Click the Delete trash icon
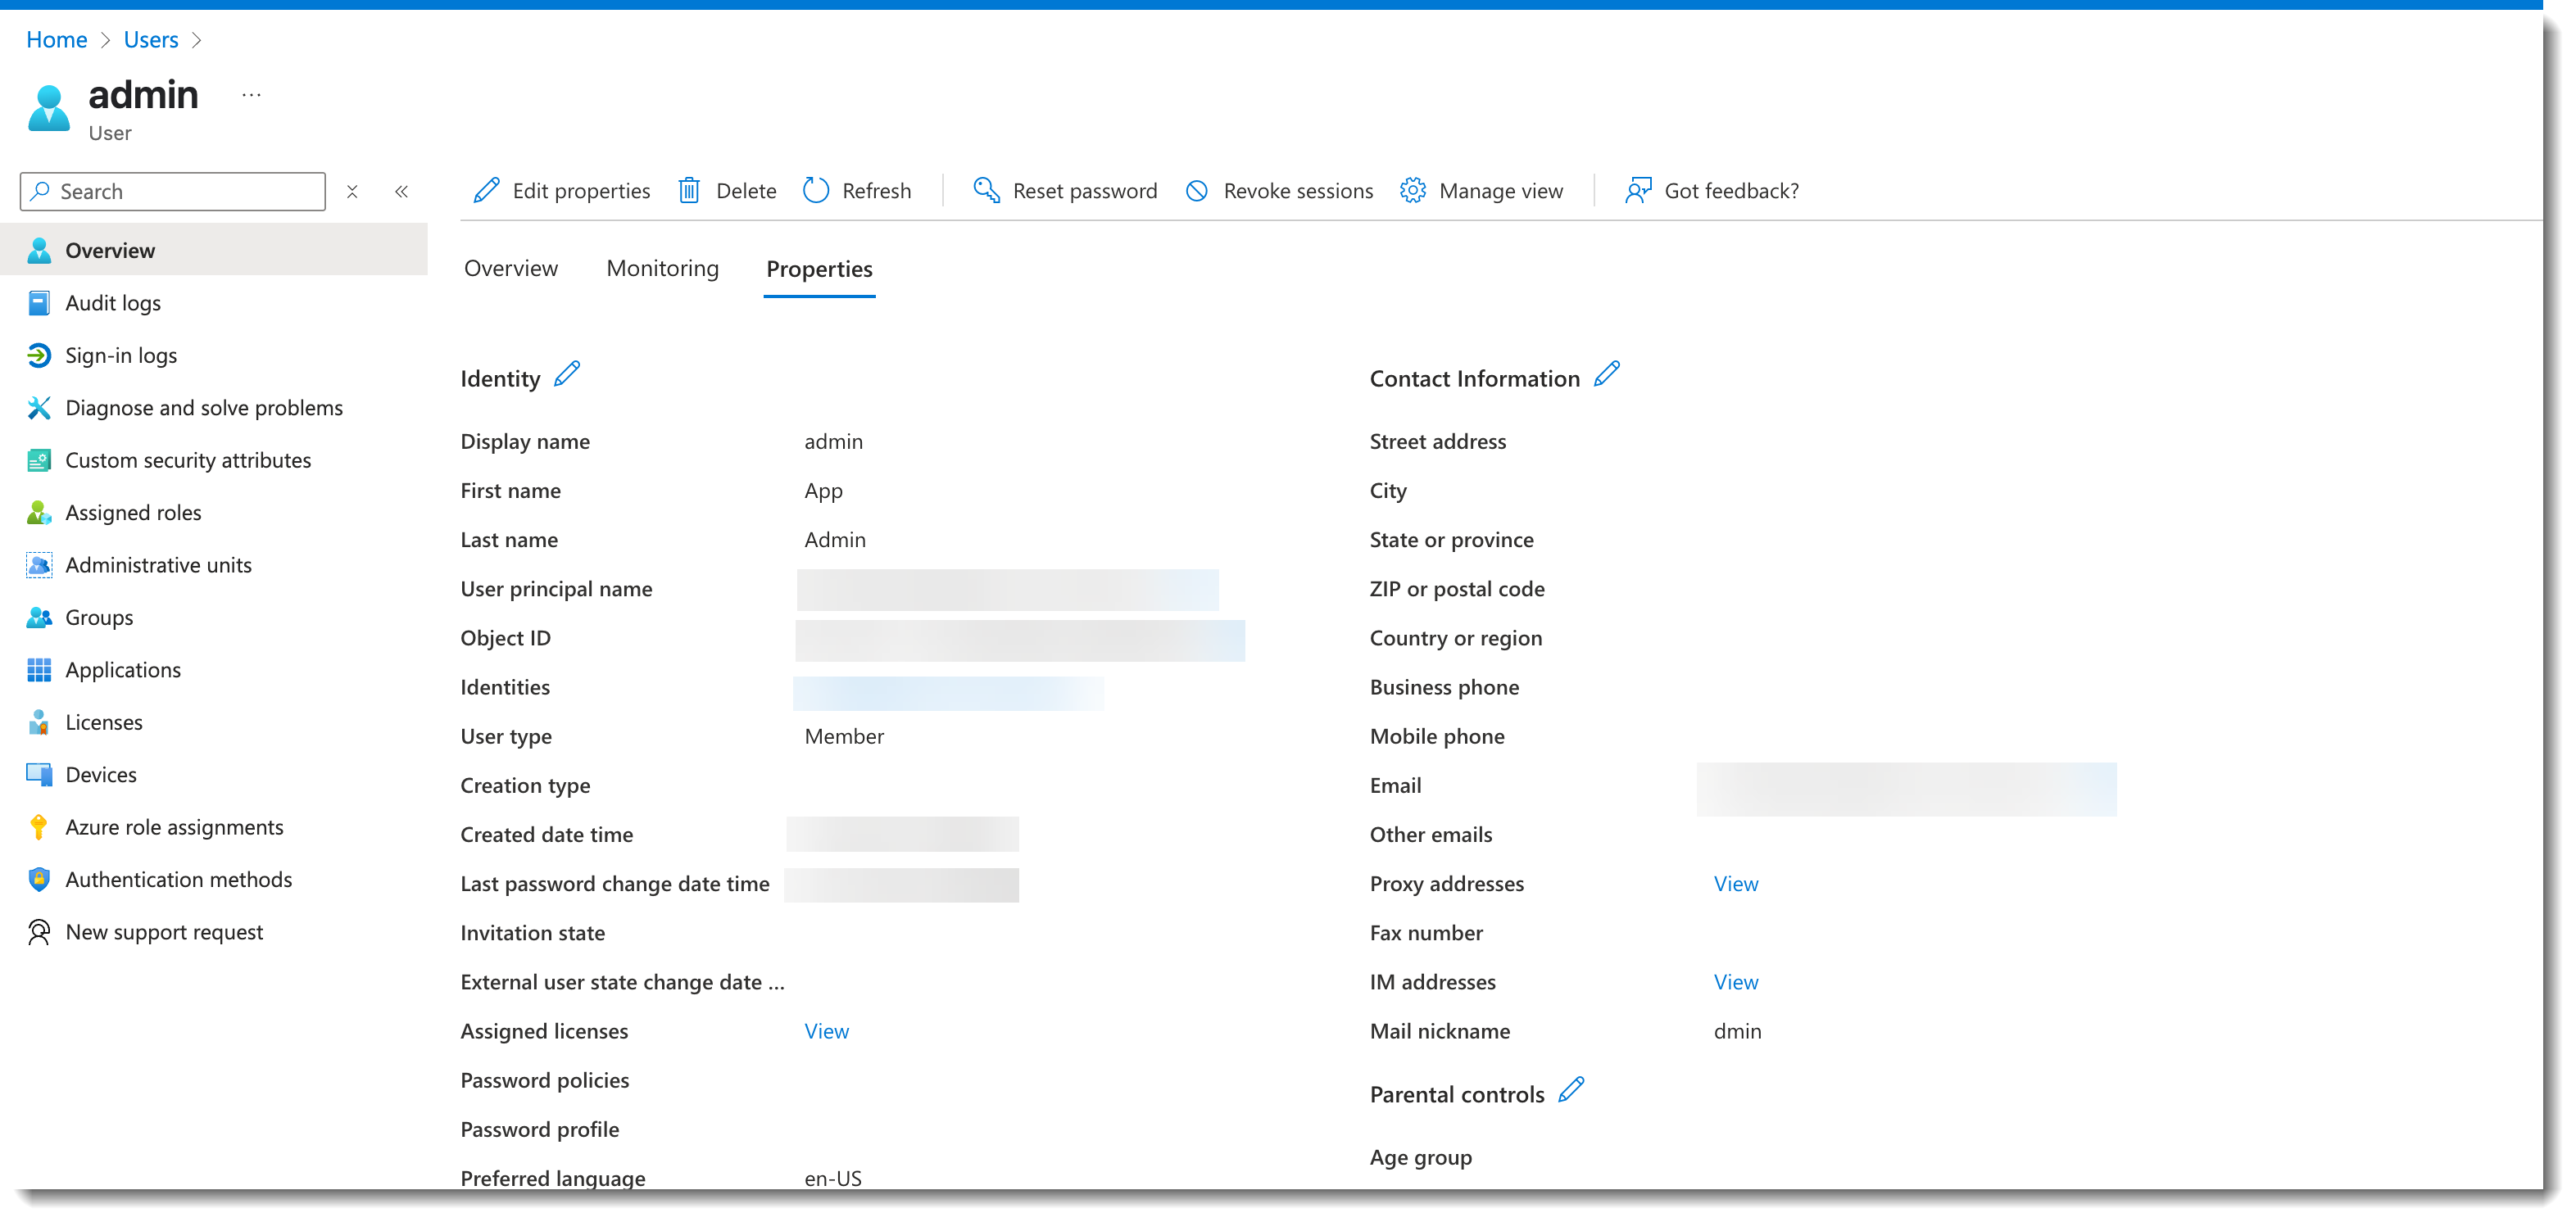This screenshot has width=2576, height=1222. [x=689, y=191]
